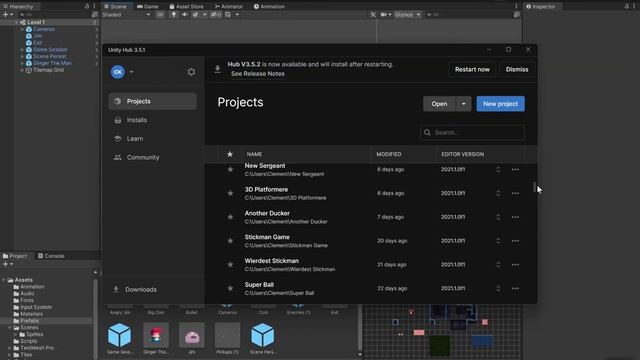Screen dimensions: 640x360
Task: Open more options for New Sergeant
Action: (x=515, y=169)
